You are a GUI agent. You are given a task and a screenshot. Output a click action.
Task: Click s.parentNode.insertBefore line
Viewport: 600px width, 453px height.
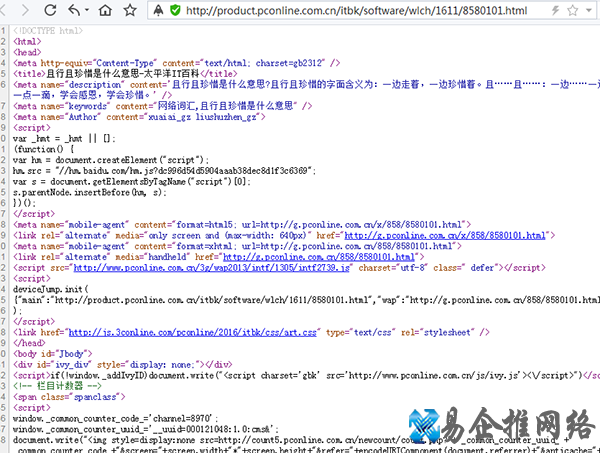tap(90, 192)
